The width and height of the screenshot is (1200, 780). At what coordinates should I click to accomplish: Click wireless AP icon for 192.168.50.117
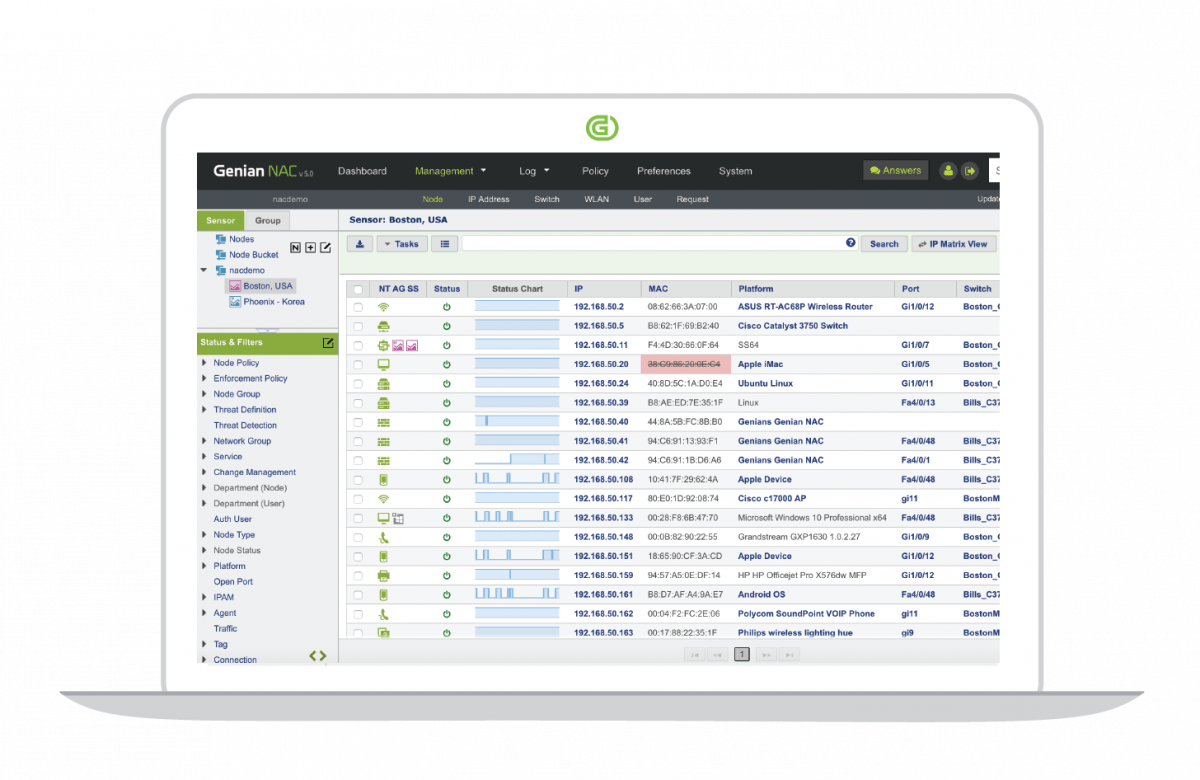point(383,498)
